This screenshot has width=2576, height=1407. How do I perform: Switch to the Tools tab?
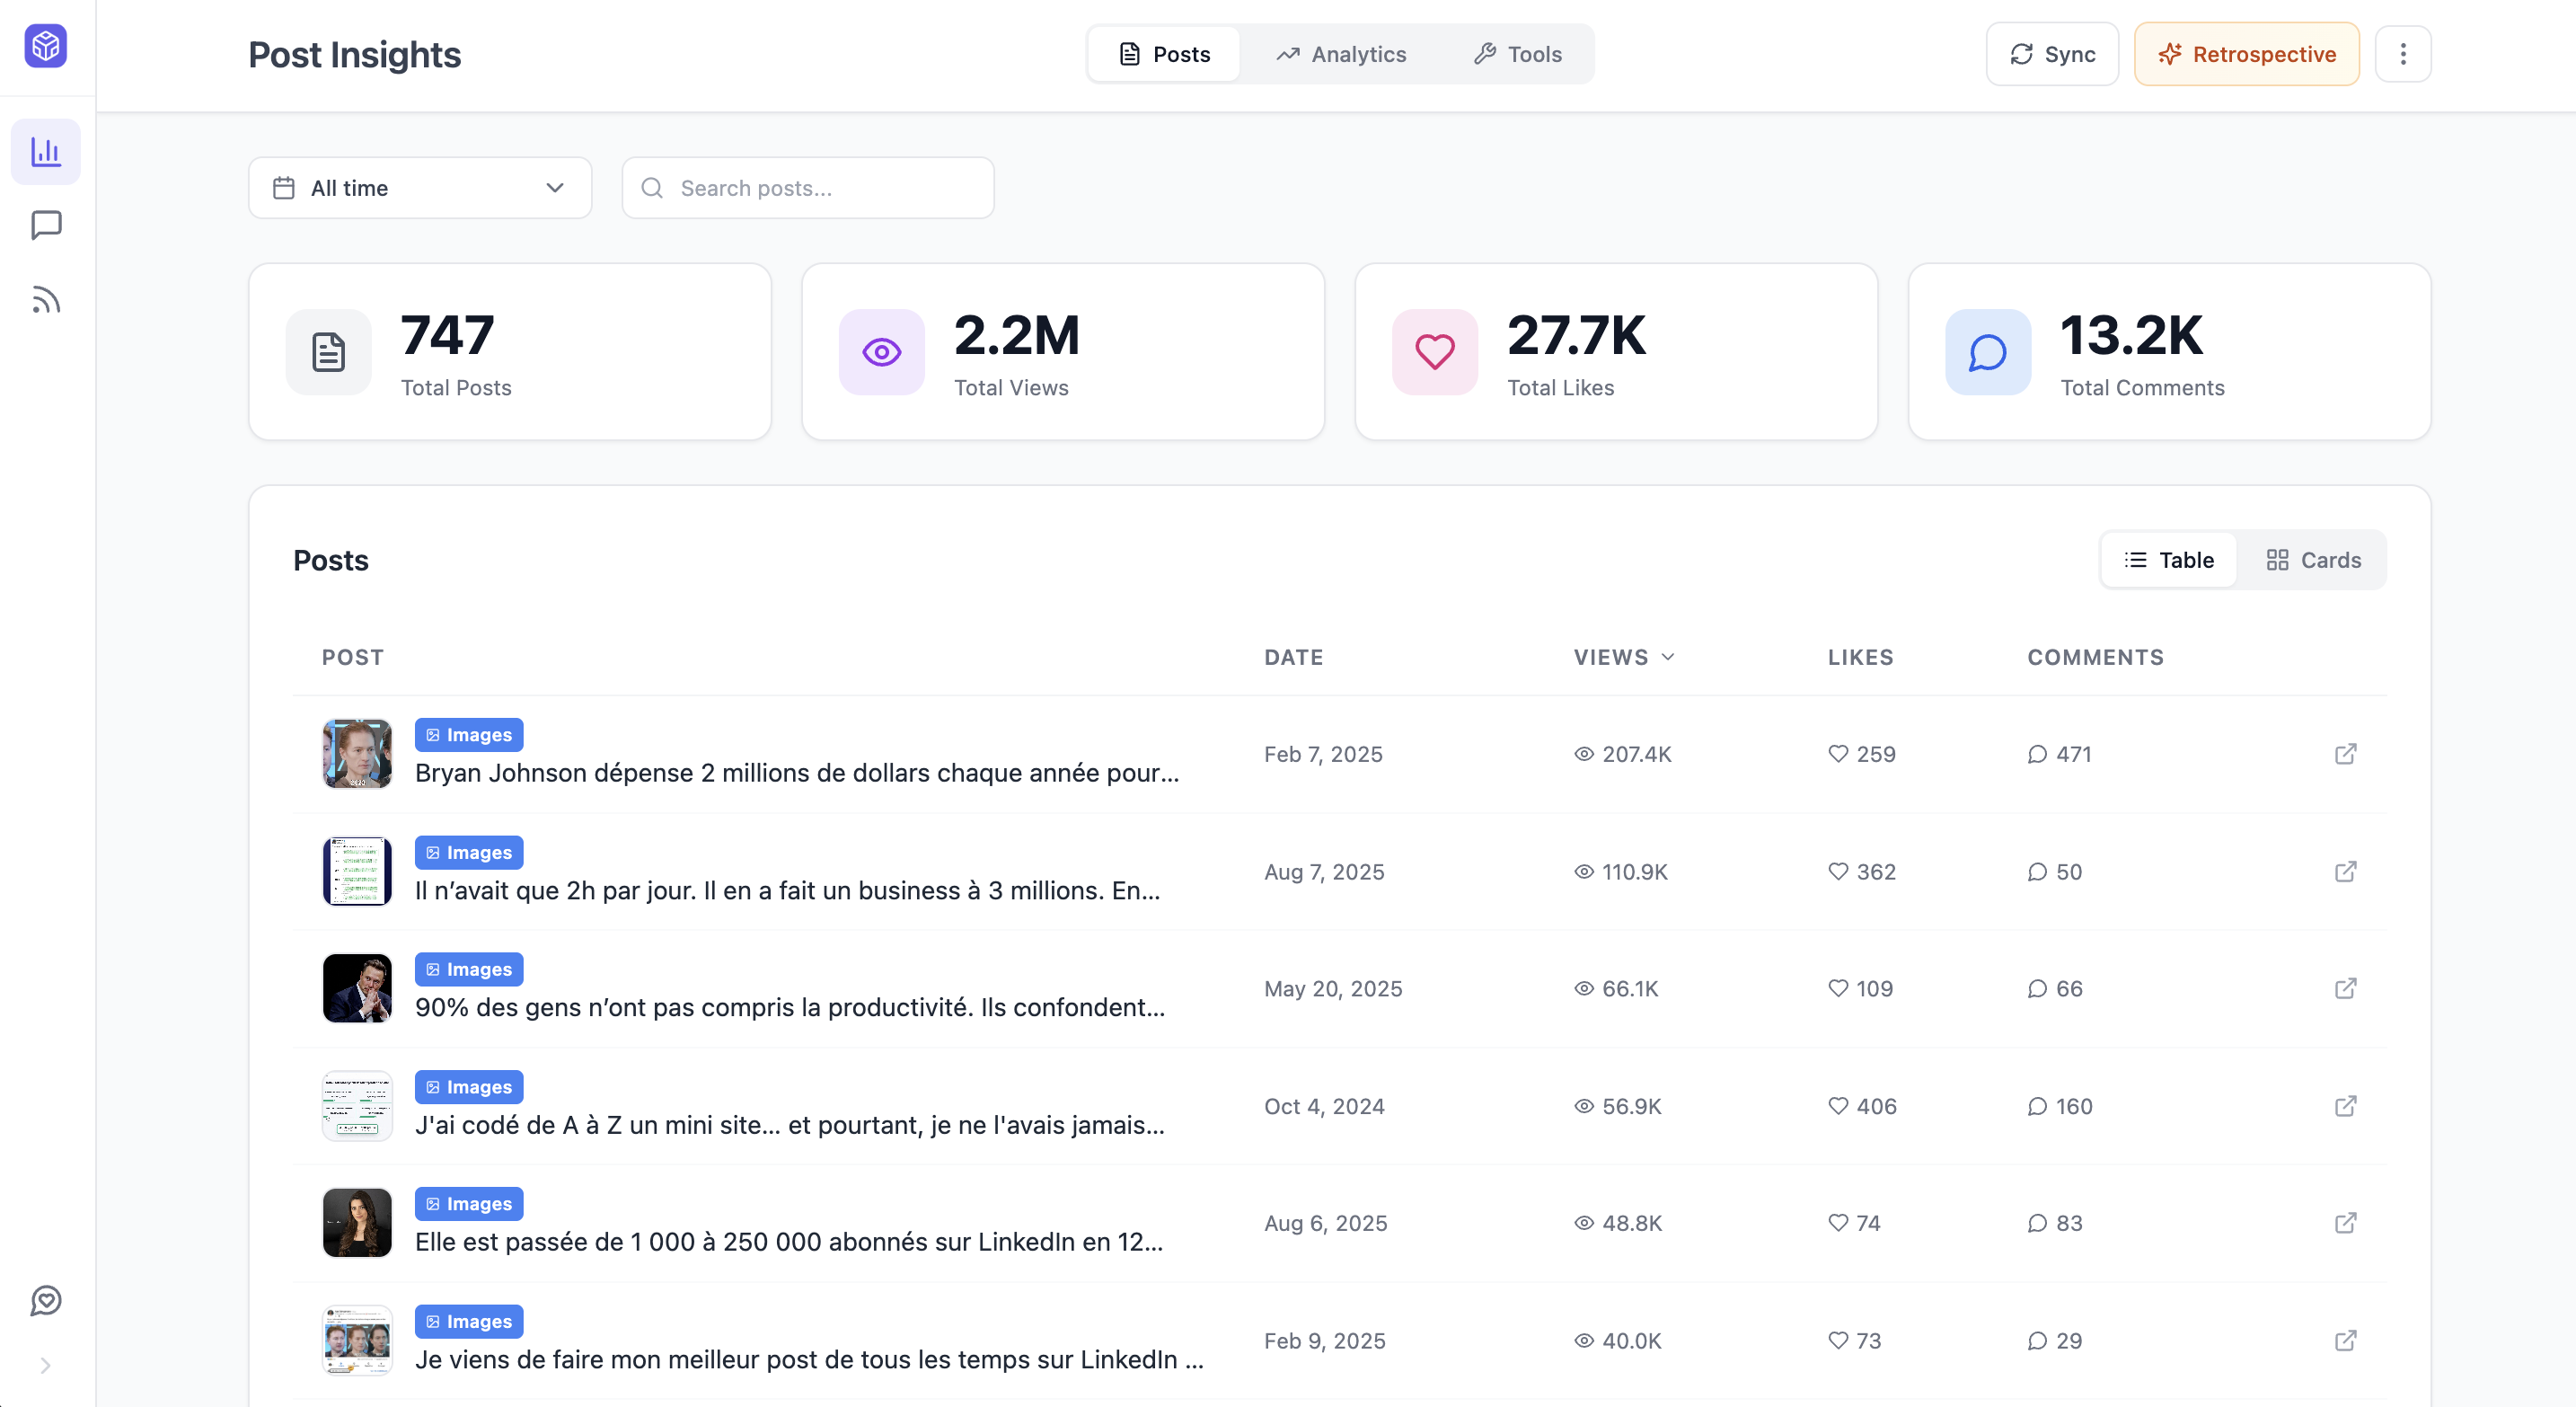point(1517,54)
